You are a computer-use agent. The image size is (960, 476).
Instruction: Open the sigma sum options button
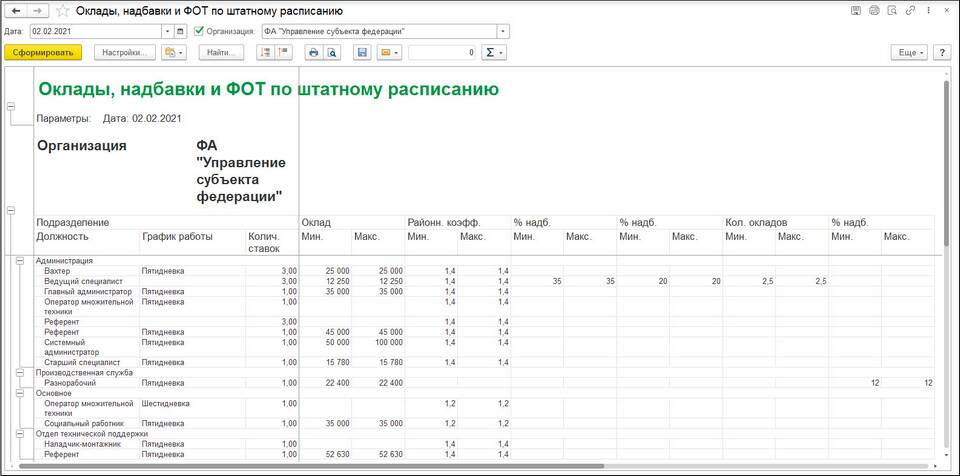point(493,53)
